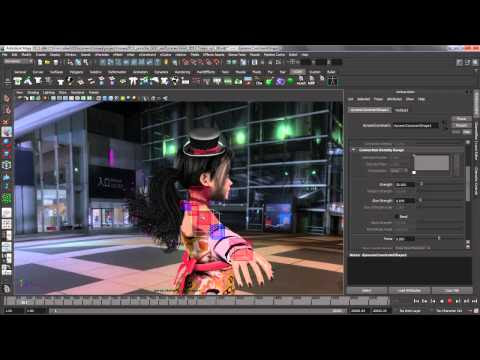480x360 pixels.
Task: Open the viewport Lighting menu
Action: 49,92
